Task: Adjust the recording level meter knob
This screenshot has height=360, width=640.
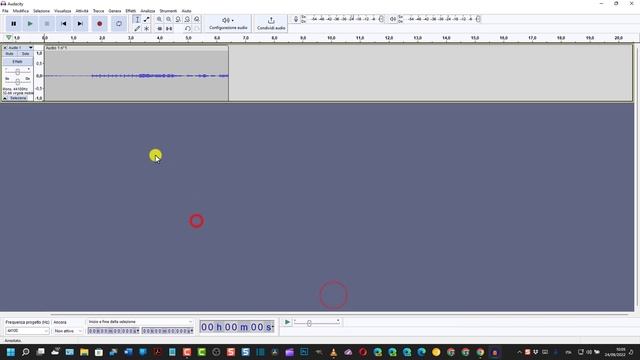Action: pyautogui.click(x=382, y=19)
